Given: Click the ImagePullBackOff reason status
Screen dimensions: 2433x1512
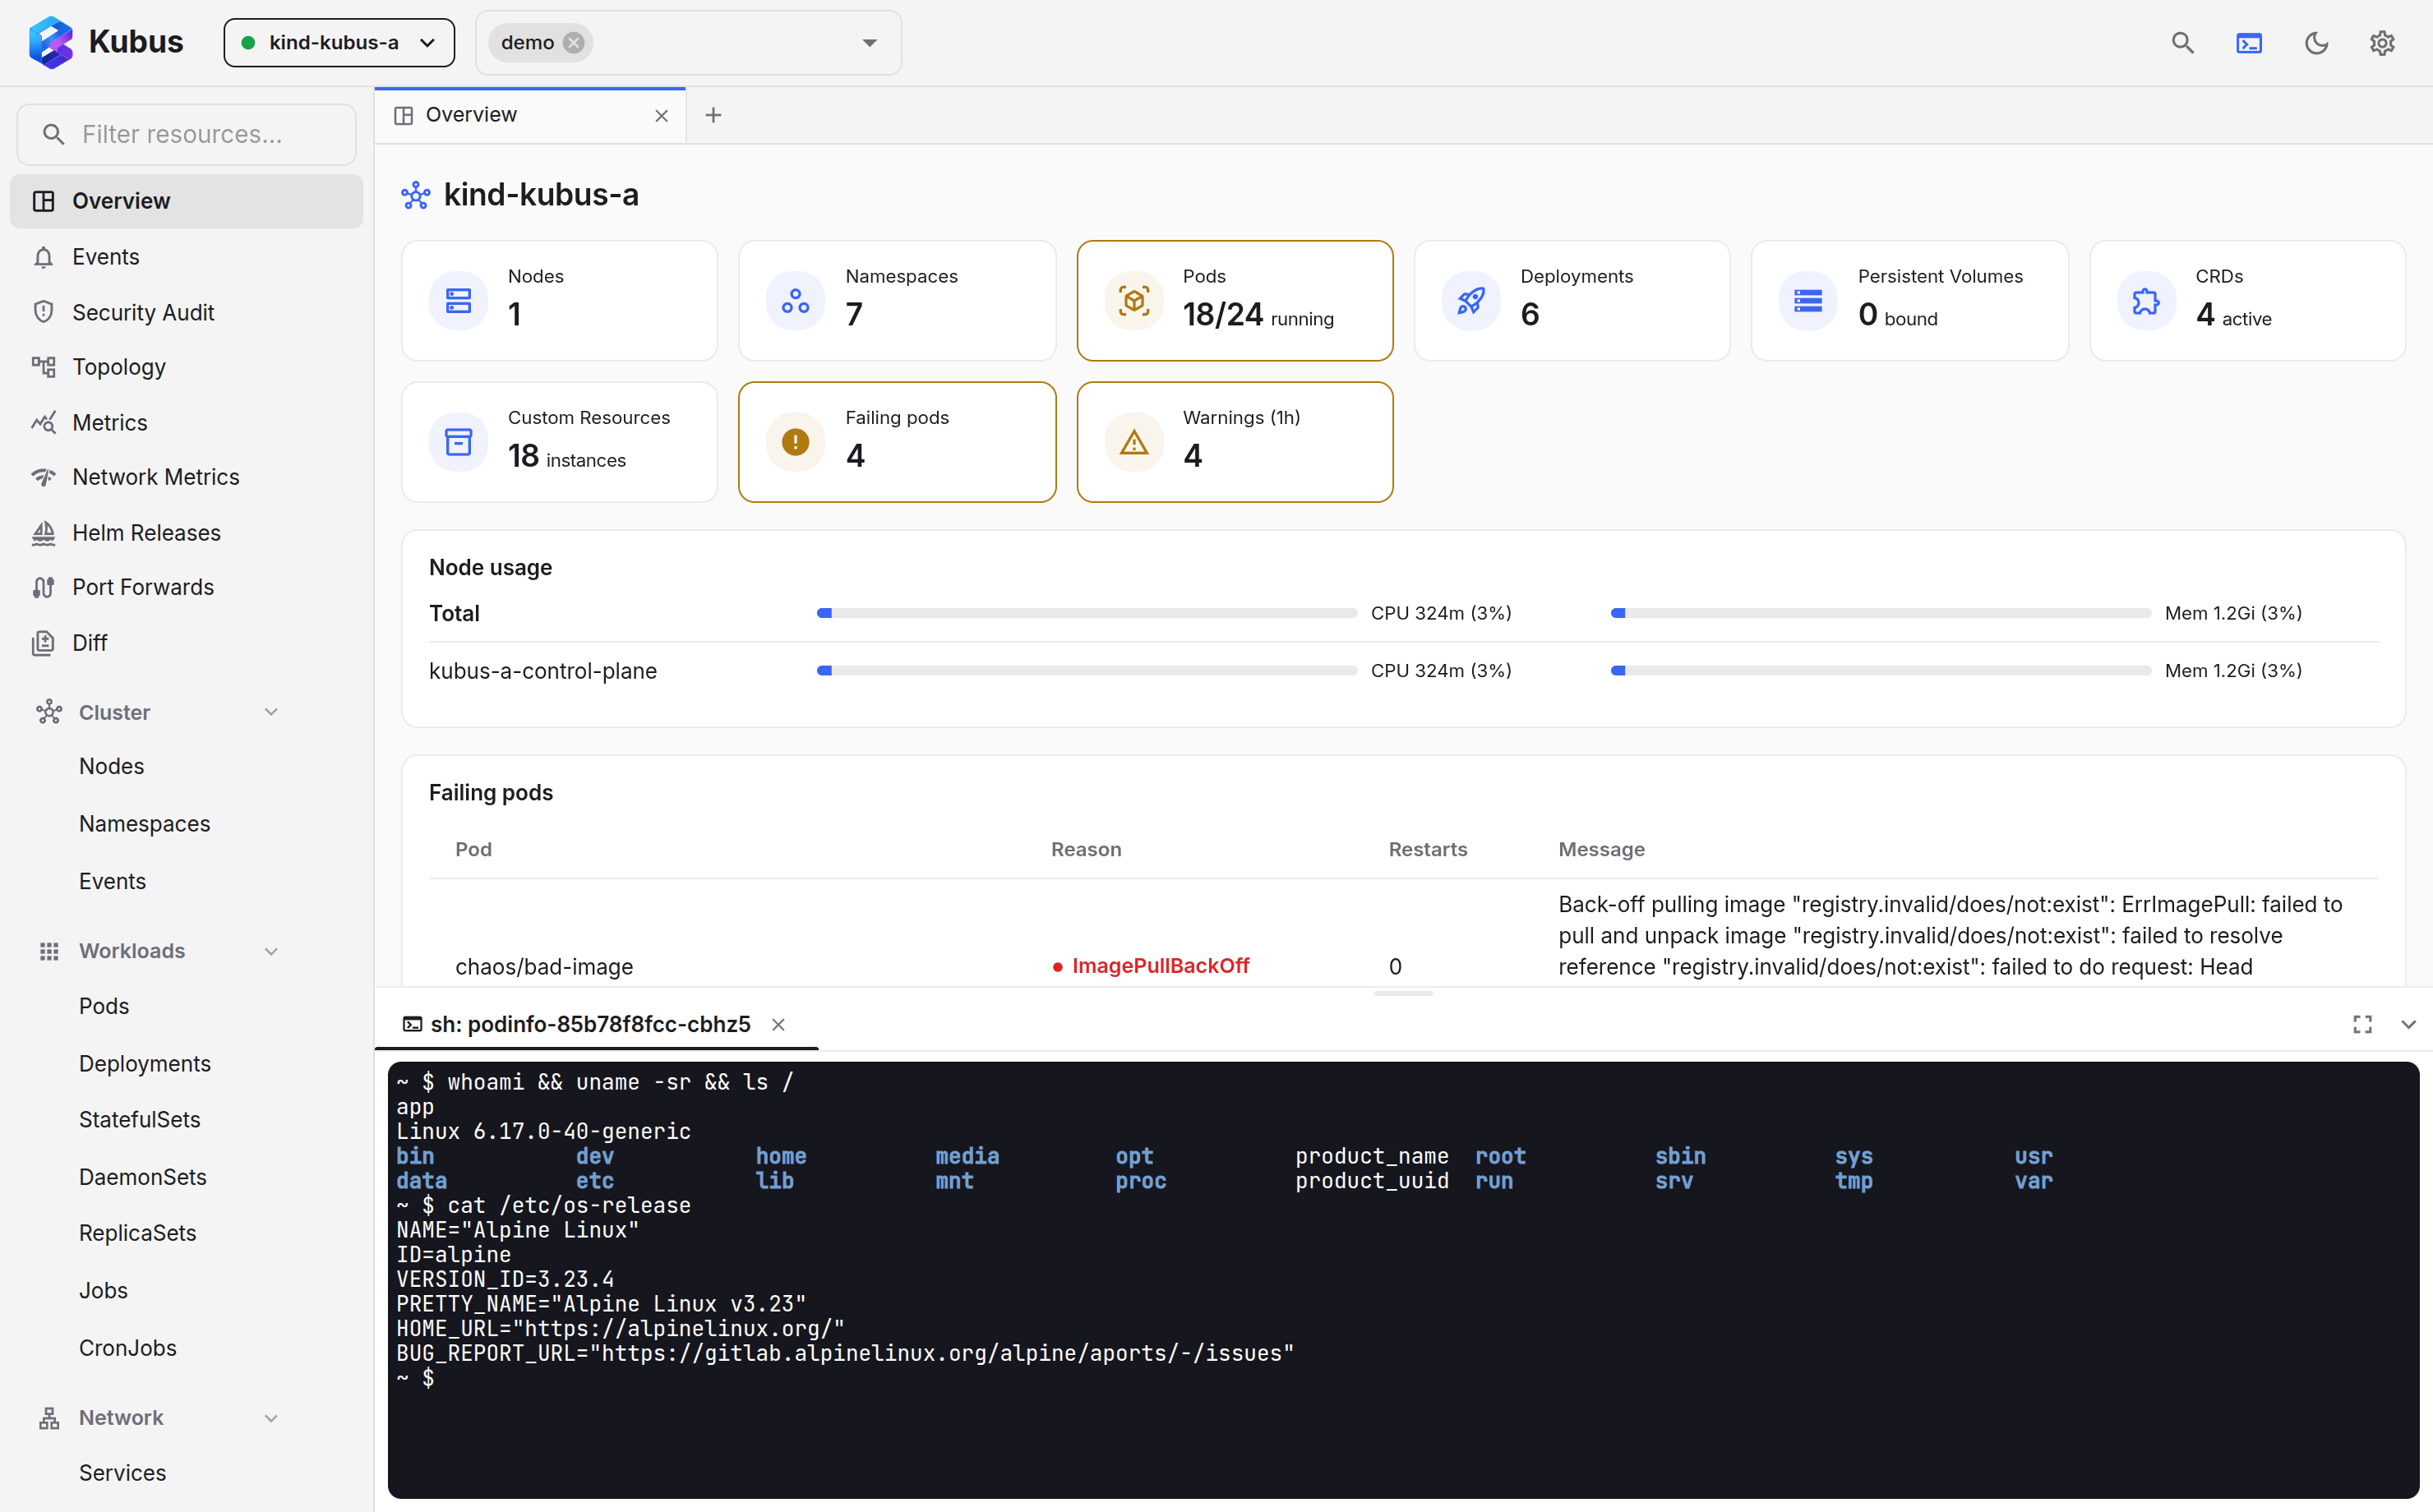Looking at the screenshot, I should pos(1150,966).
